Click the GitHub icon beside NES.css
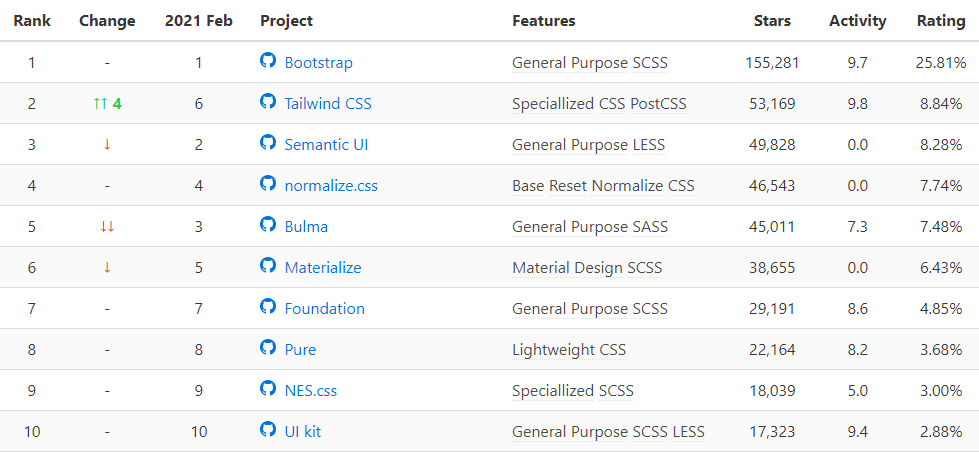 pyautogui.click(x=267, y=389)
